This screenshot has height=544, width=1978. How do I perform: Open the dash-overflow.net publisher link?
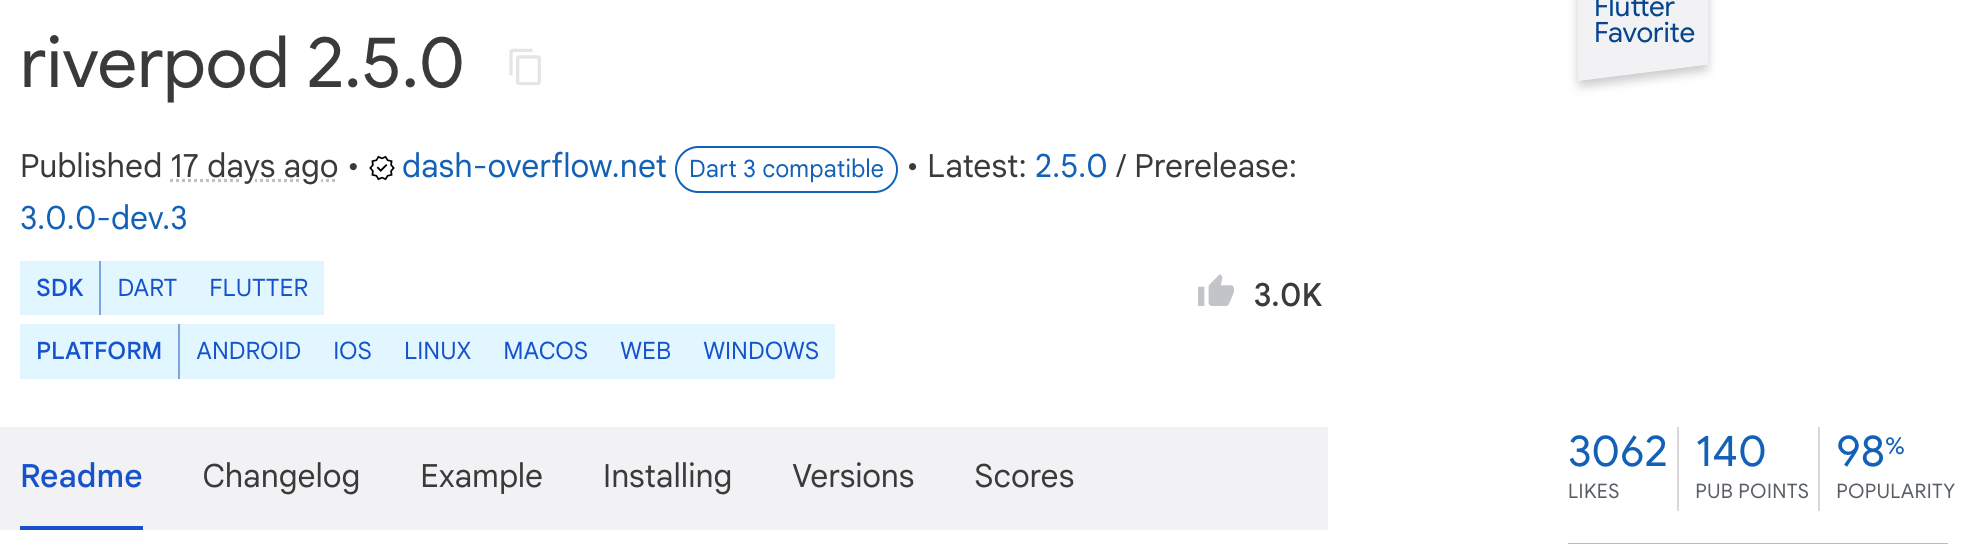click(534, 166)
